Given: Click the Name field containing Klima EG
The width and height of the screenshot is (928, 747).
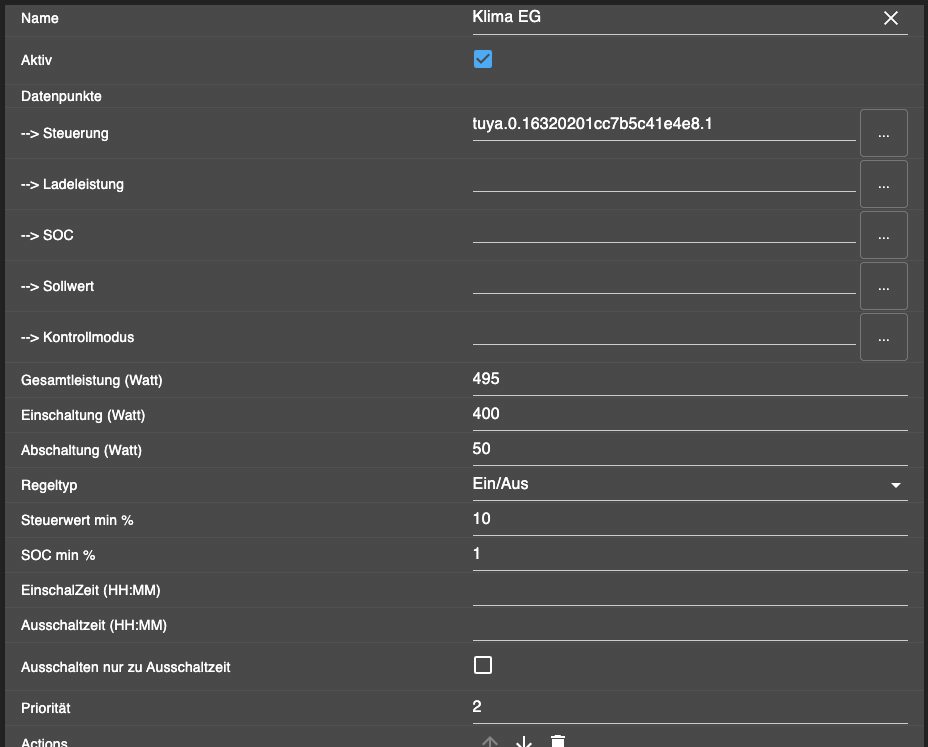Looking at the screenshot, I should click(x=670, y=18).
